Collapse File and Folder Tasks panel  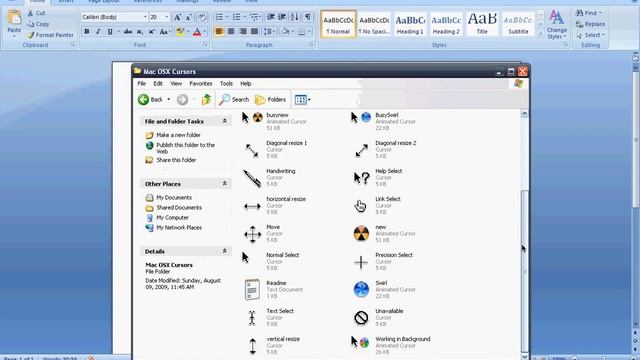point(224,121)
